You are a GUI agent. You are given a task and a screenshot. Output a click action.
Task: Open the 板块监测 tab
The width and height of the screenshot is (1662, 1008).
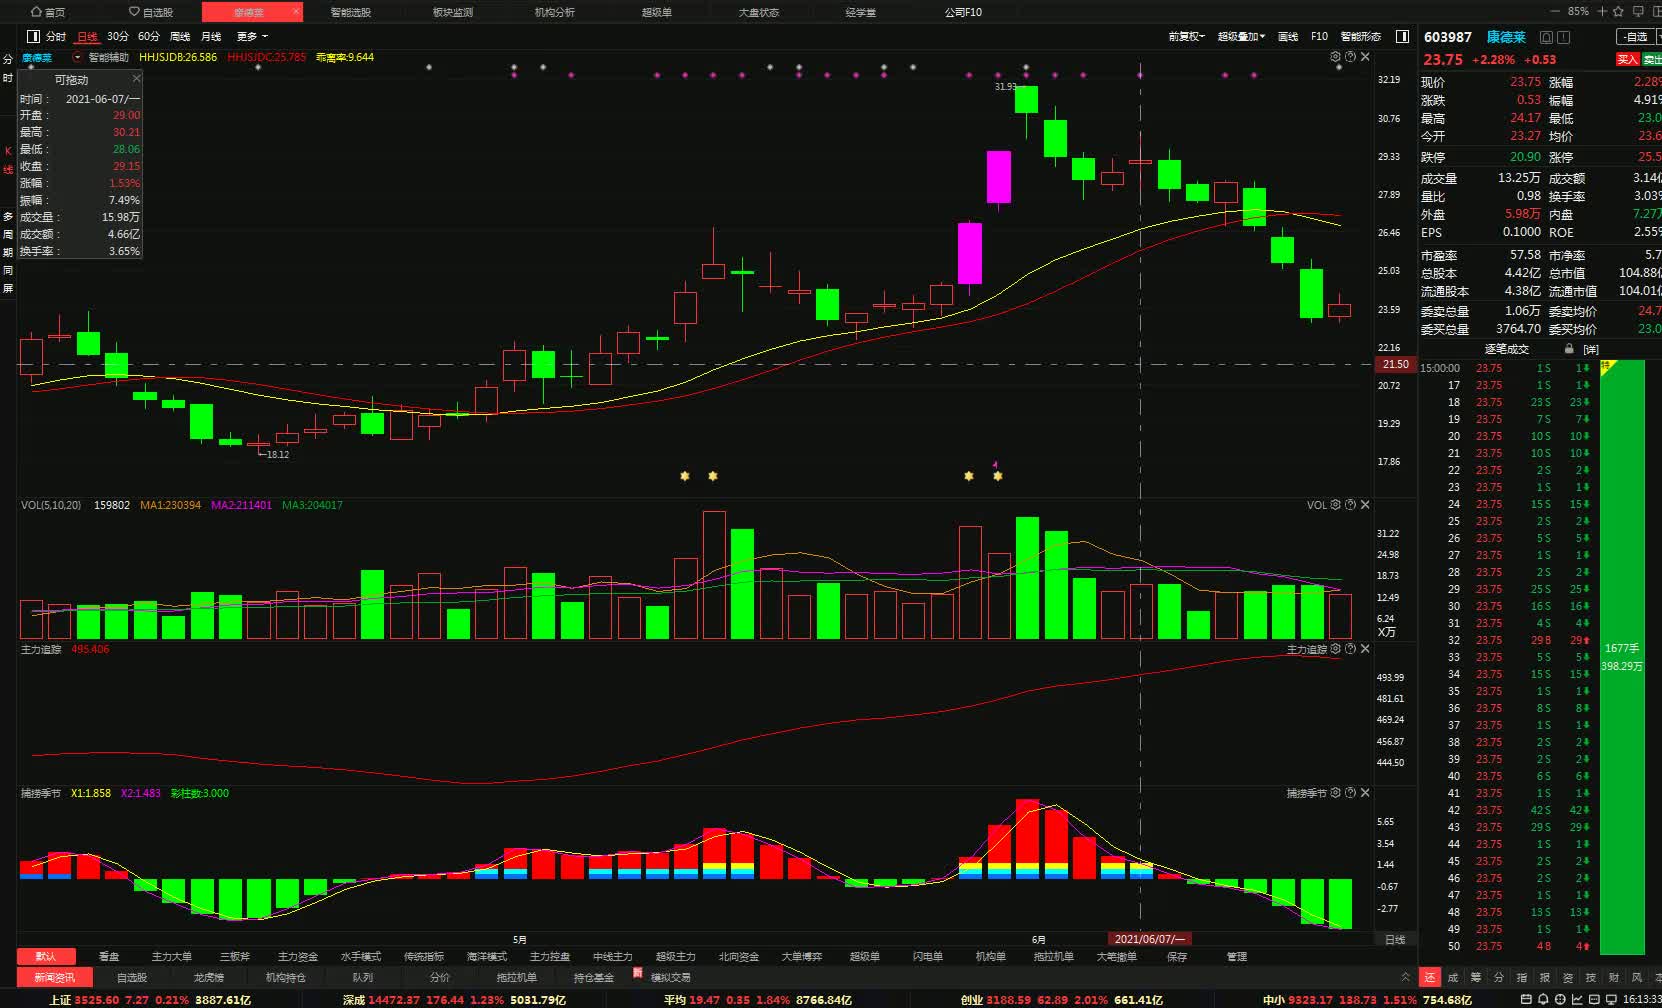point(452,12)
